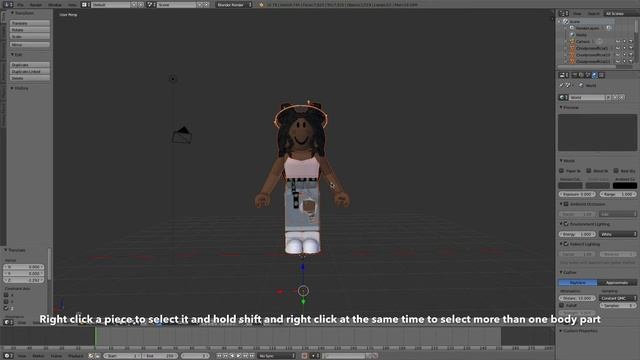Open the outliner View menu
This screenshot has height=360, width=640.
(x=577, y=13)
